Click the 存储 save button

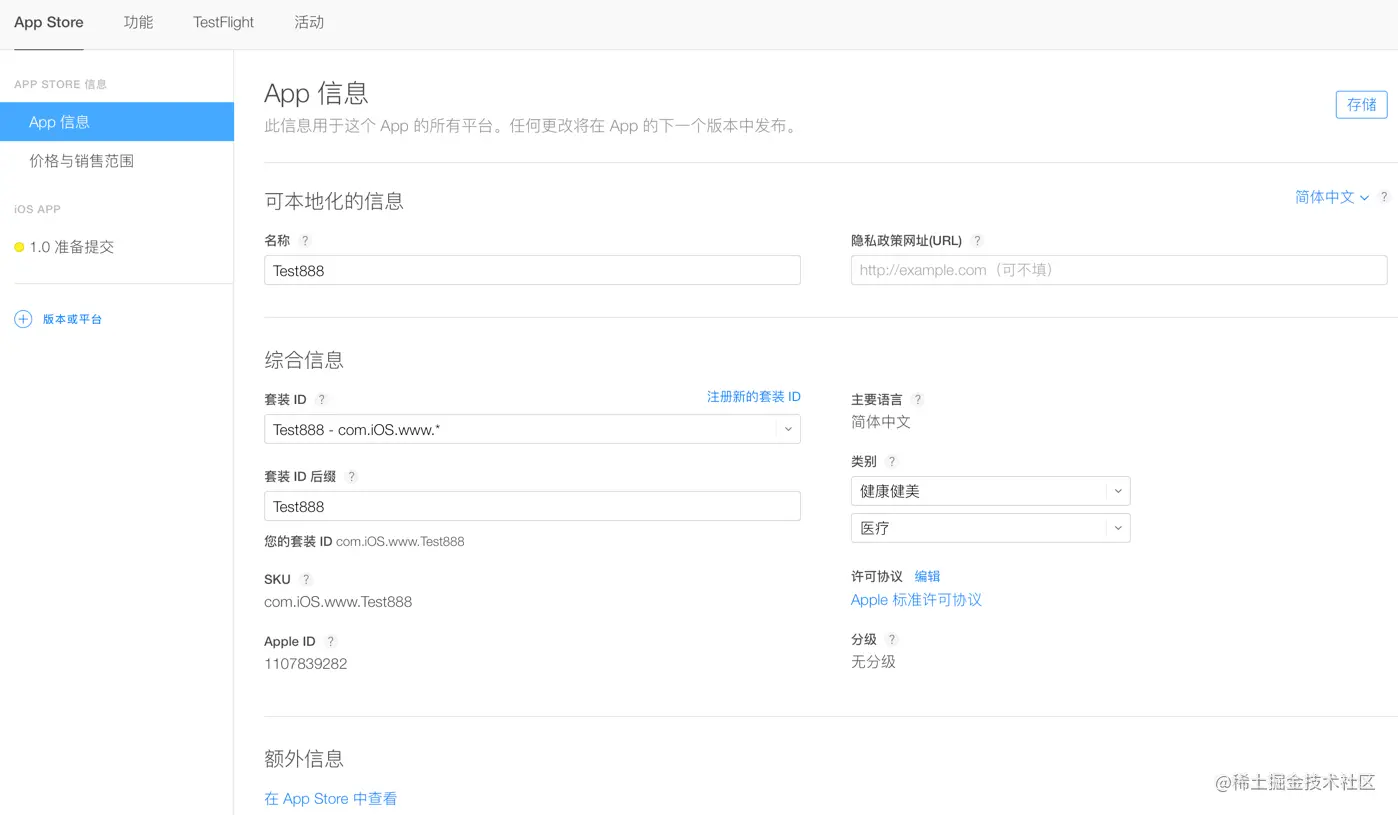click(1361, 104)
